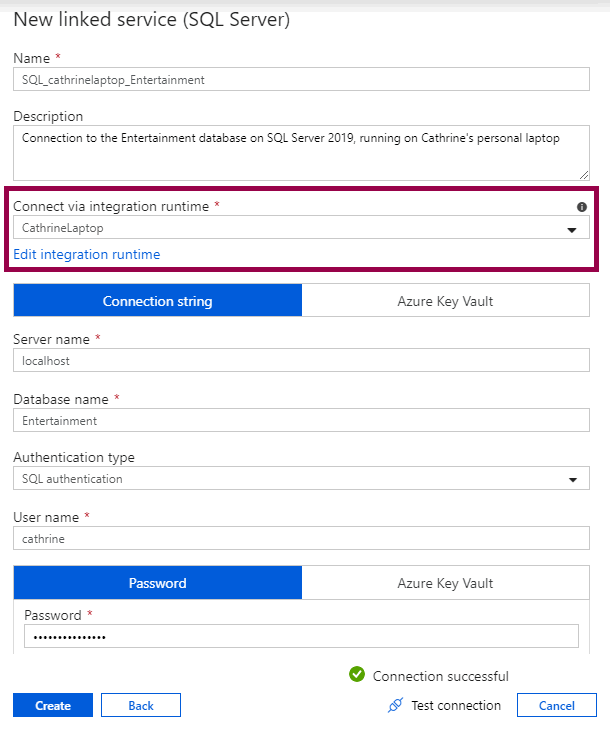The height and width of the screenshot is (730, 610).
Task: Open the CathrineLaptop runtime combo box
Action: [x=290, y=228]
